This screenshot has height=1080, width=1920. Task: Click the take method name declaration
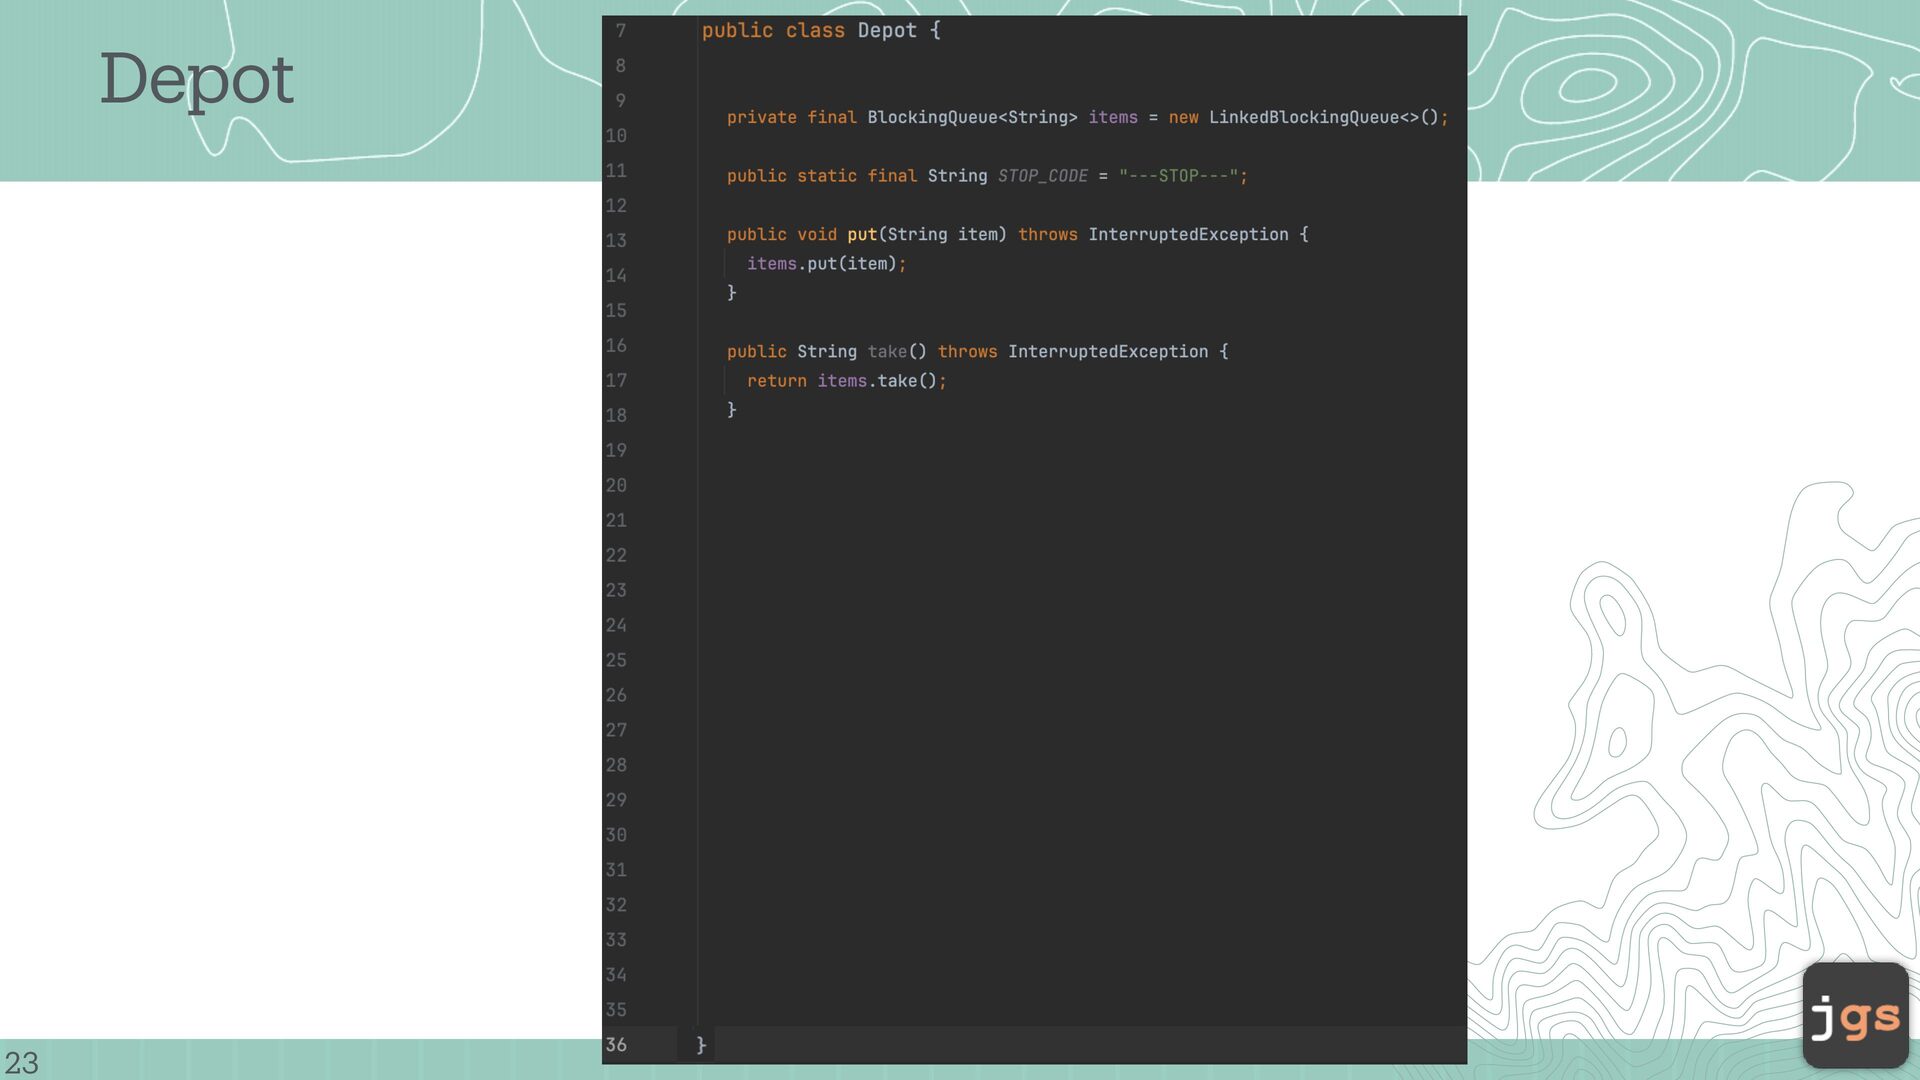(886, 352)
